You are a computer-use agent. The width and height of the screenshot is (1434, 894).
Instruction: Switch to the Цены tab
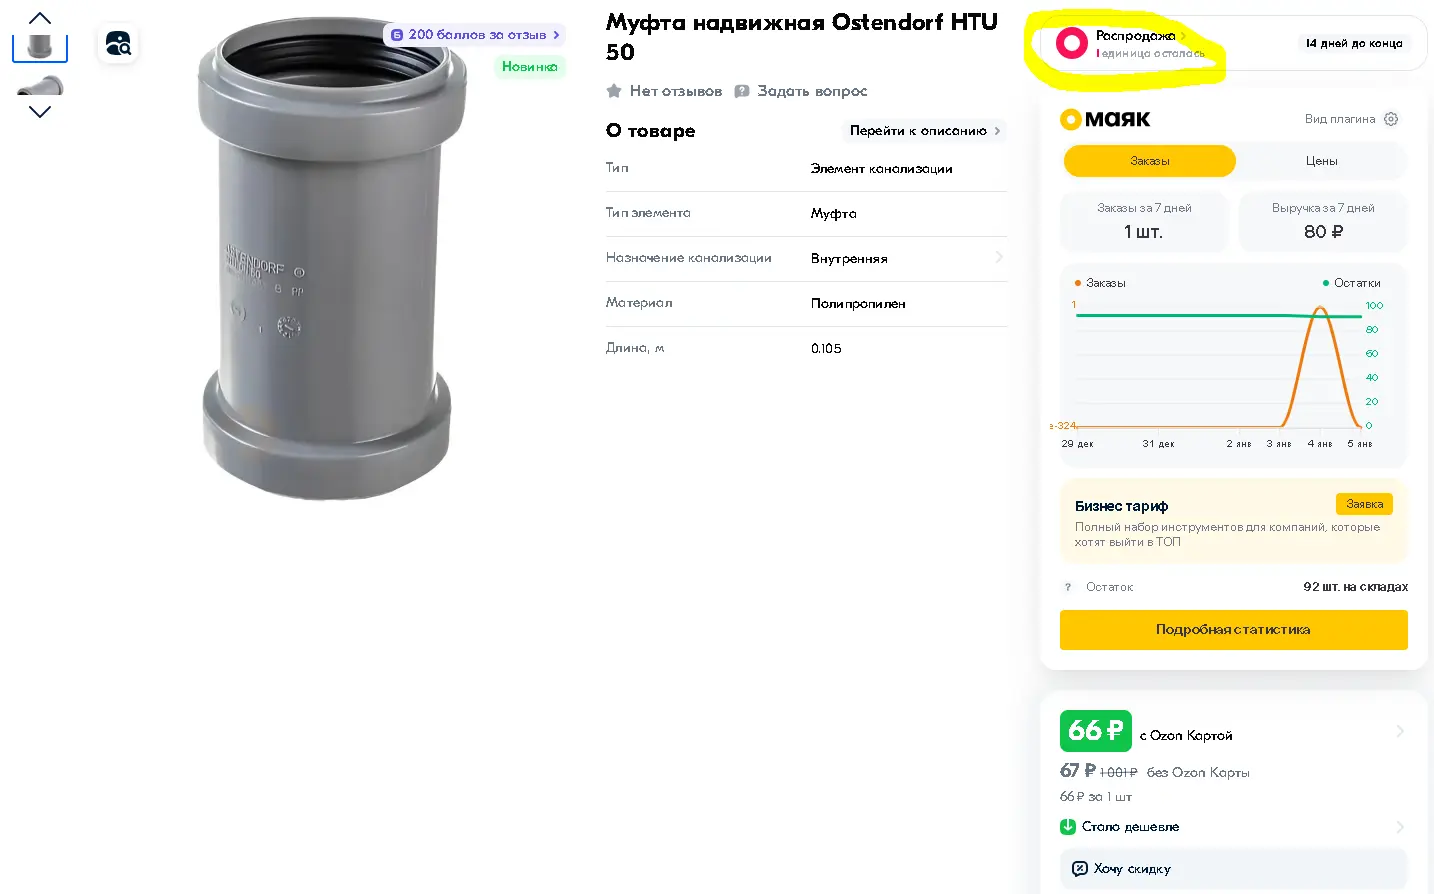(x=1321, y=161)
